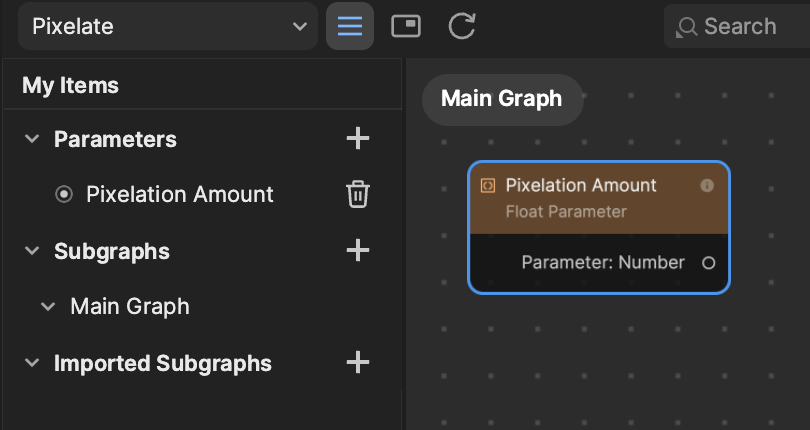The width and height of the screenshot is (810, 430).
Task: Select Pixelation Amount in parameters list
Action: coord(180,194)
